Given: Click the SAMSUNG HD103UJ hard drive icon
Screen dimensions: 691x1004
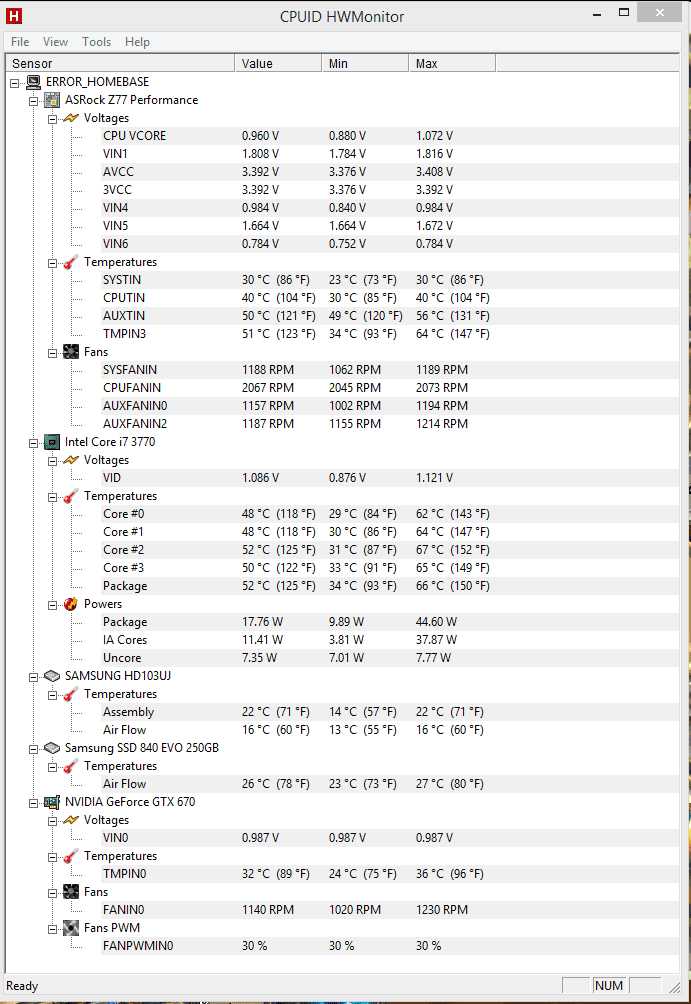Looking at the screenshot, I should tap(52, 676).
